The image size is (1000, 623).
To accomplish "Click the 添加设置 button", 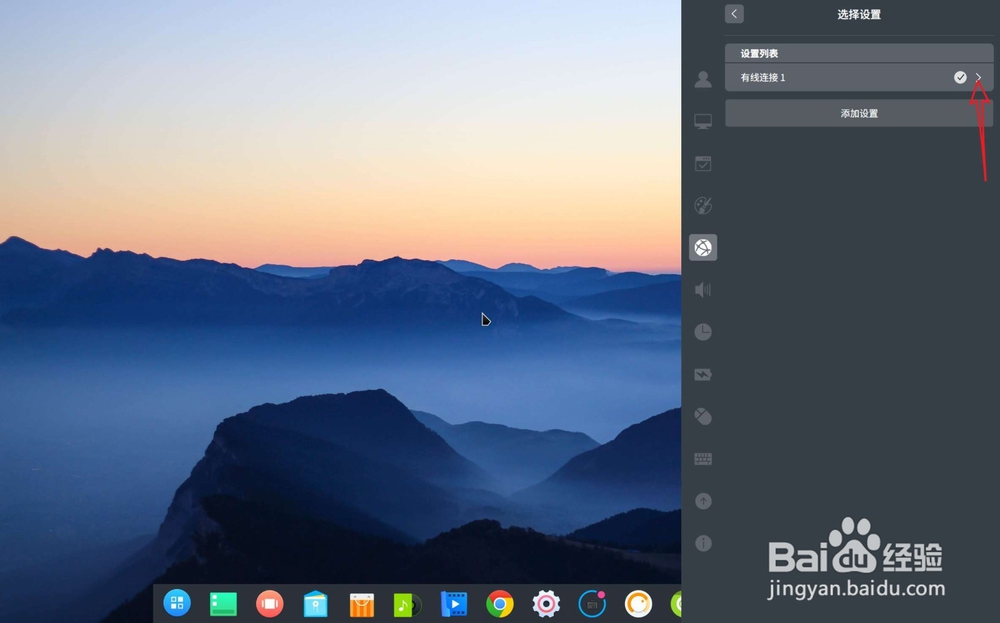I will (858, 113).
